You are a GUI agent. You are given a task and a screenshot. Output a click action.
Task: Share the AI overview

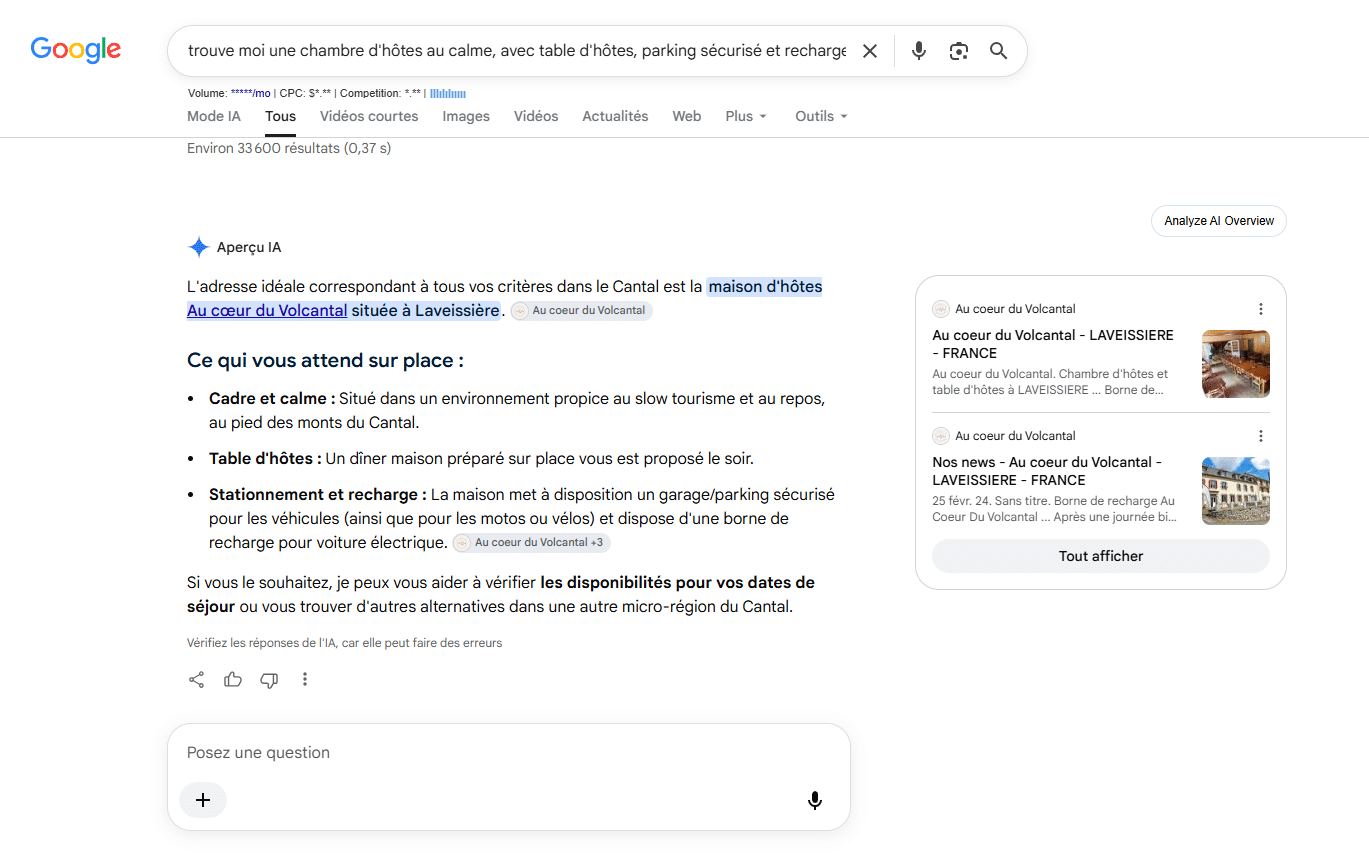(197, 680)
